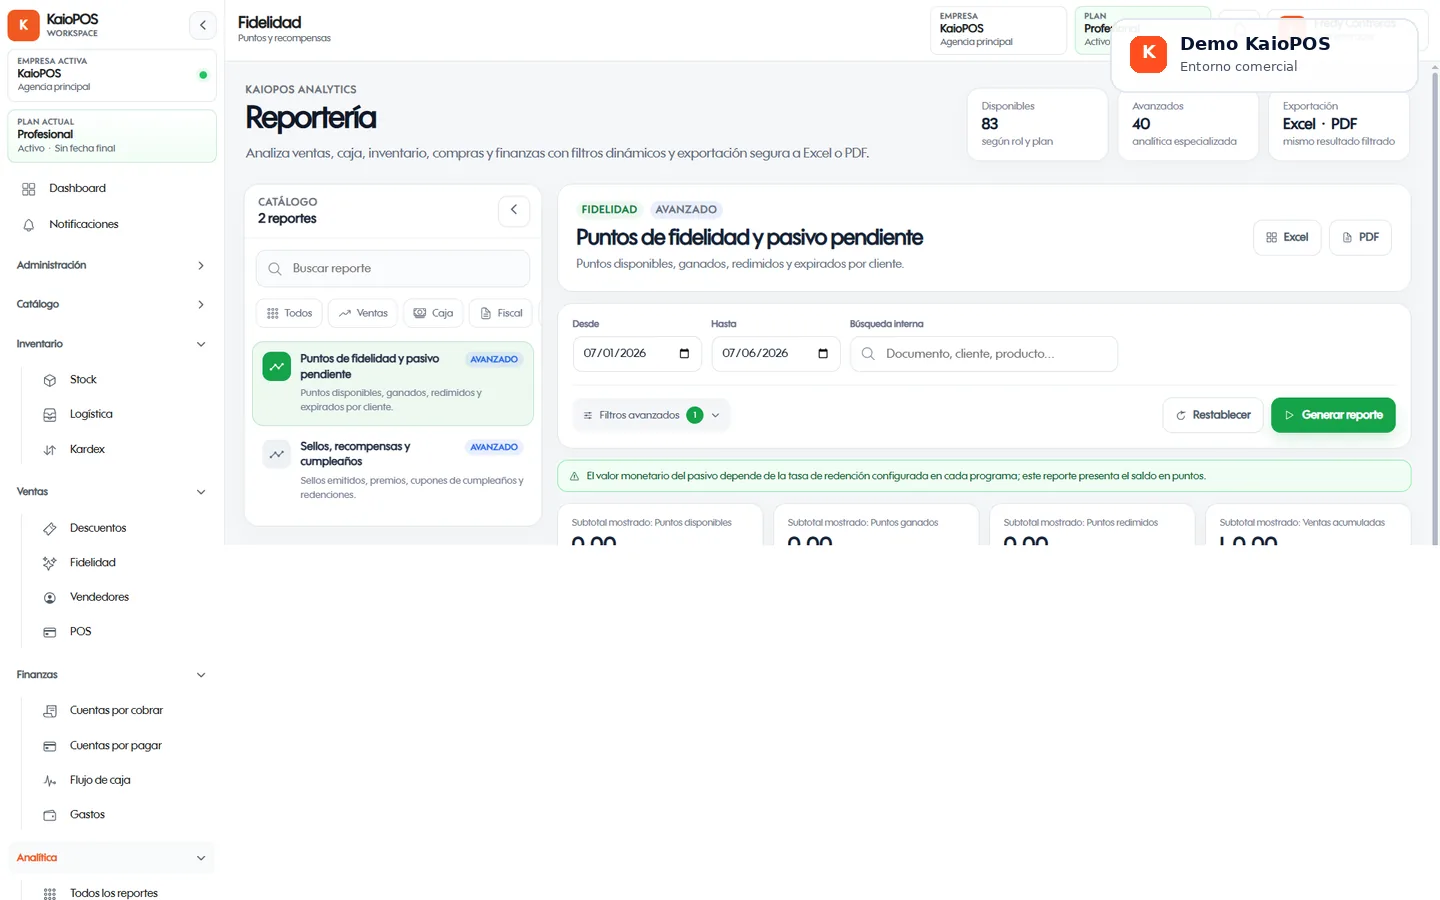
Task: Open Dashboard from the sidebar
Action: pyautogui.click(x=111, y=188)
